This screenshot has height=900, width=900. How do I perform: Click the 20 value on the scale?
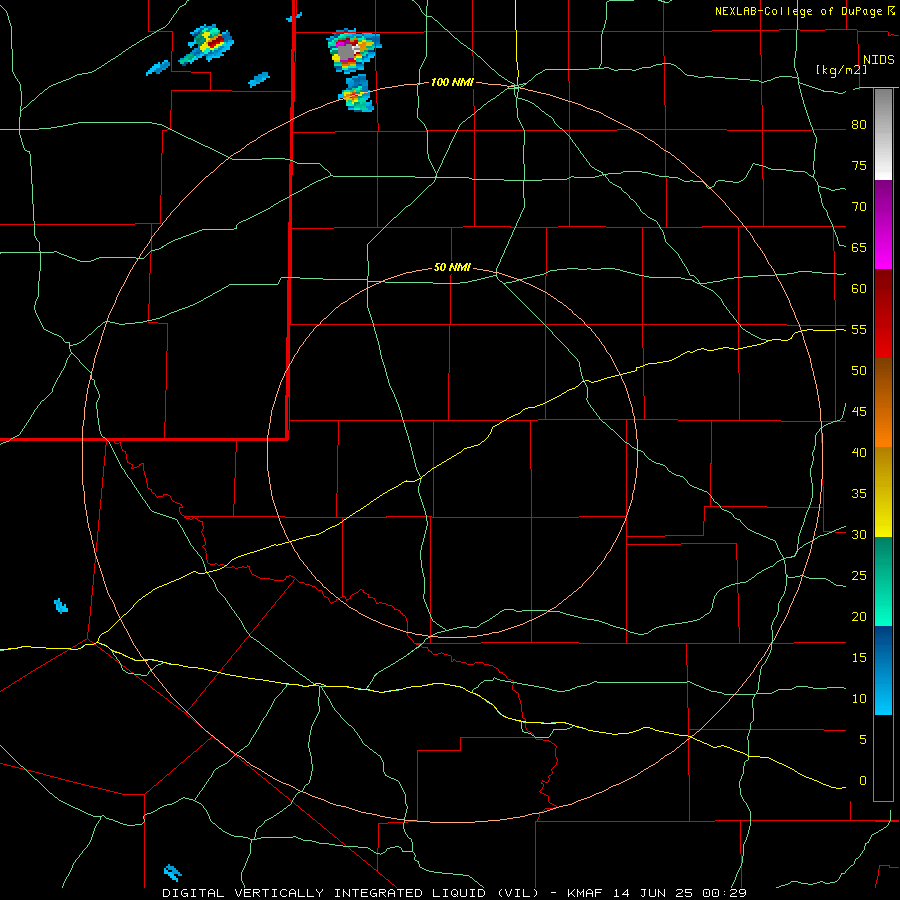pos(859,616)
